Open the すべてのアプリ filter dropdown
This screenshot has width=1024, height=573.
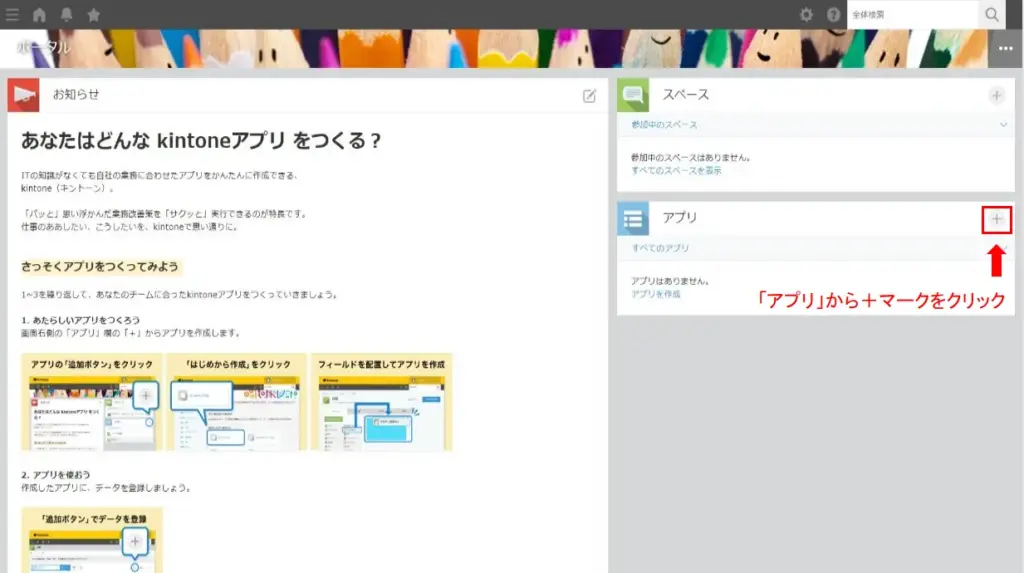coord(816,248)
